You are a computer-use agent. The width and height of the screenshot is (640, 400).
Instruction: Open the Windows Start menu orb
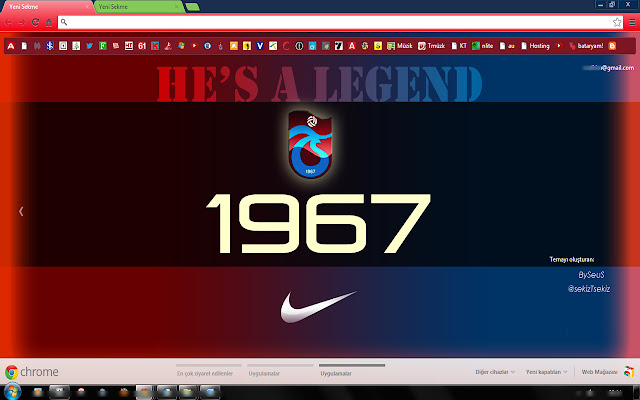[x=12, y=392]
